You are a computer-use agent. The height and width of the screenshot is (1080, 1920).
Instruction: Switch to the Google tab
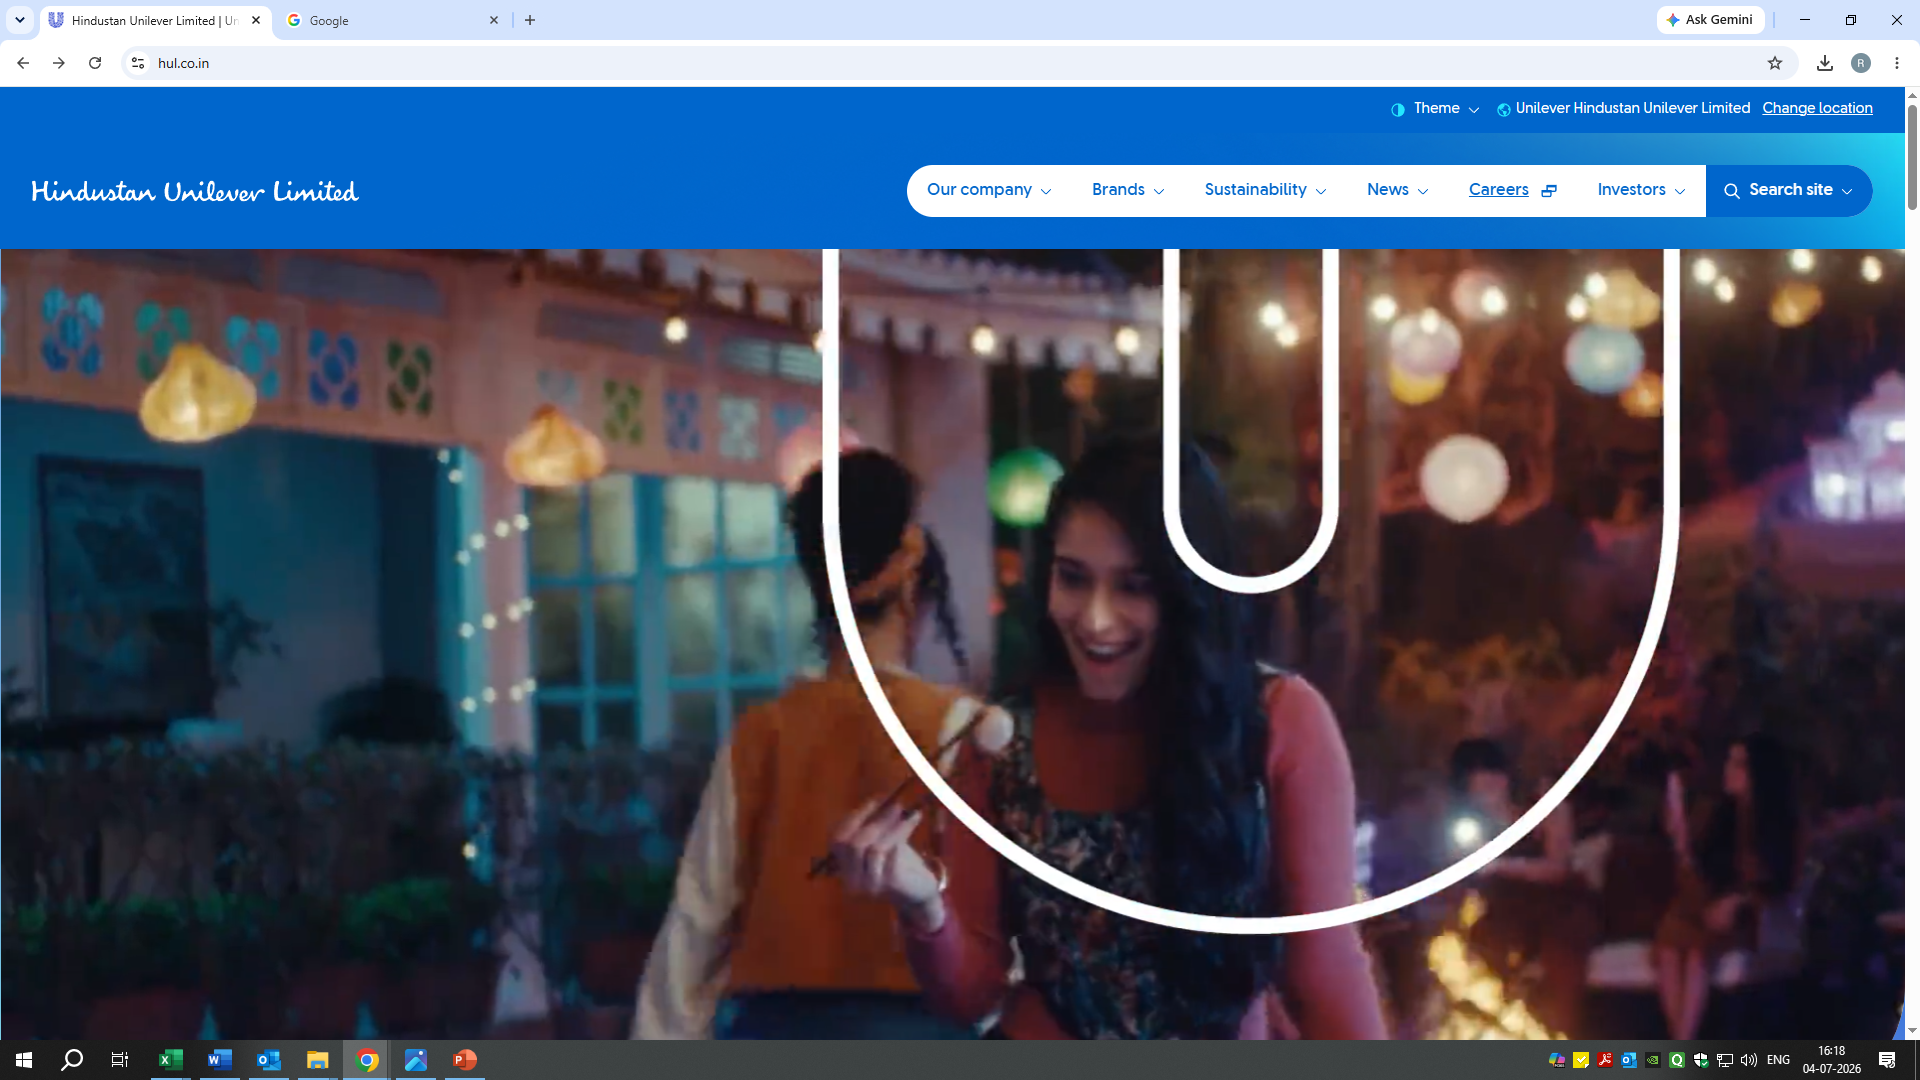pos(392,20)
